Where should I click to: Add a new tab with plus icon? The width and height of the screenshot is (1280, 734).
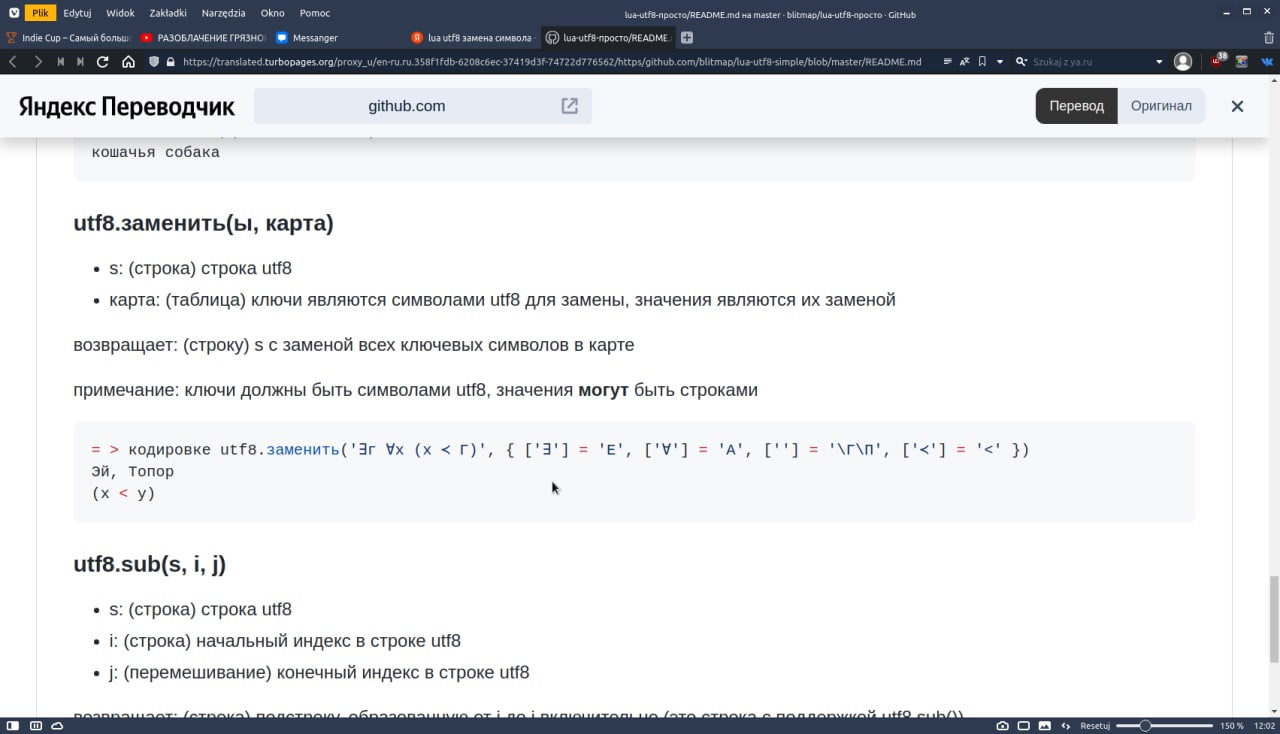point(687,37)
